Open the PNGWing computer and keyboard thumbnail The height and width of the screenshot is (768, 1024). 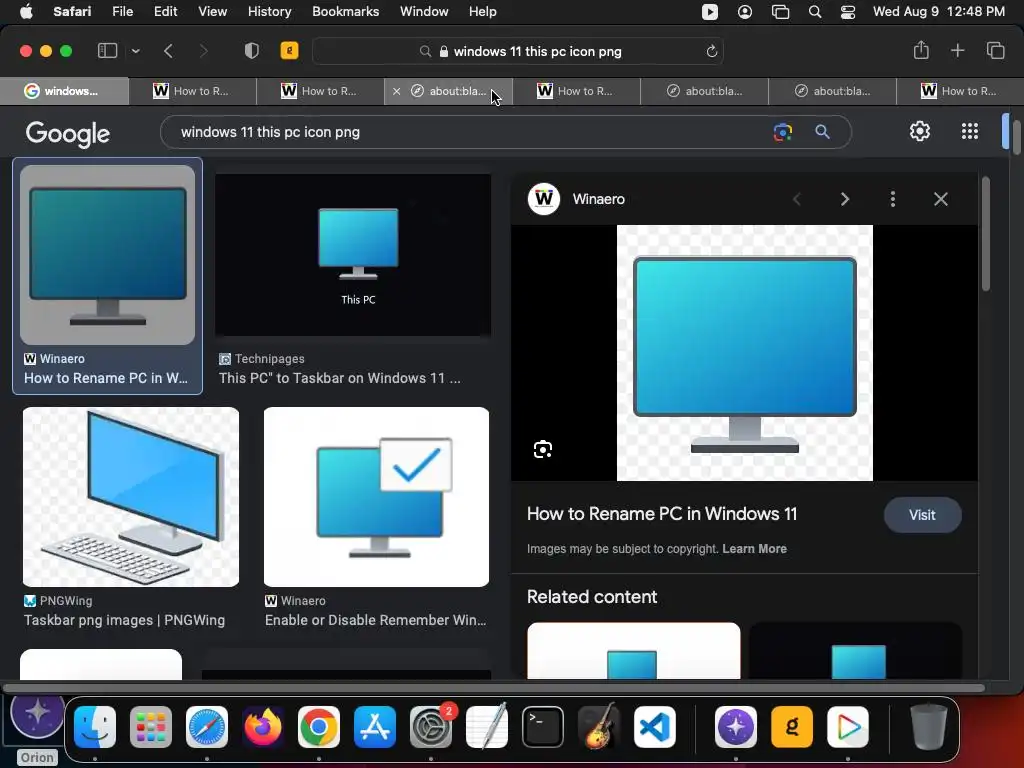[x=131, y=497]
